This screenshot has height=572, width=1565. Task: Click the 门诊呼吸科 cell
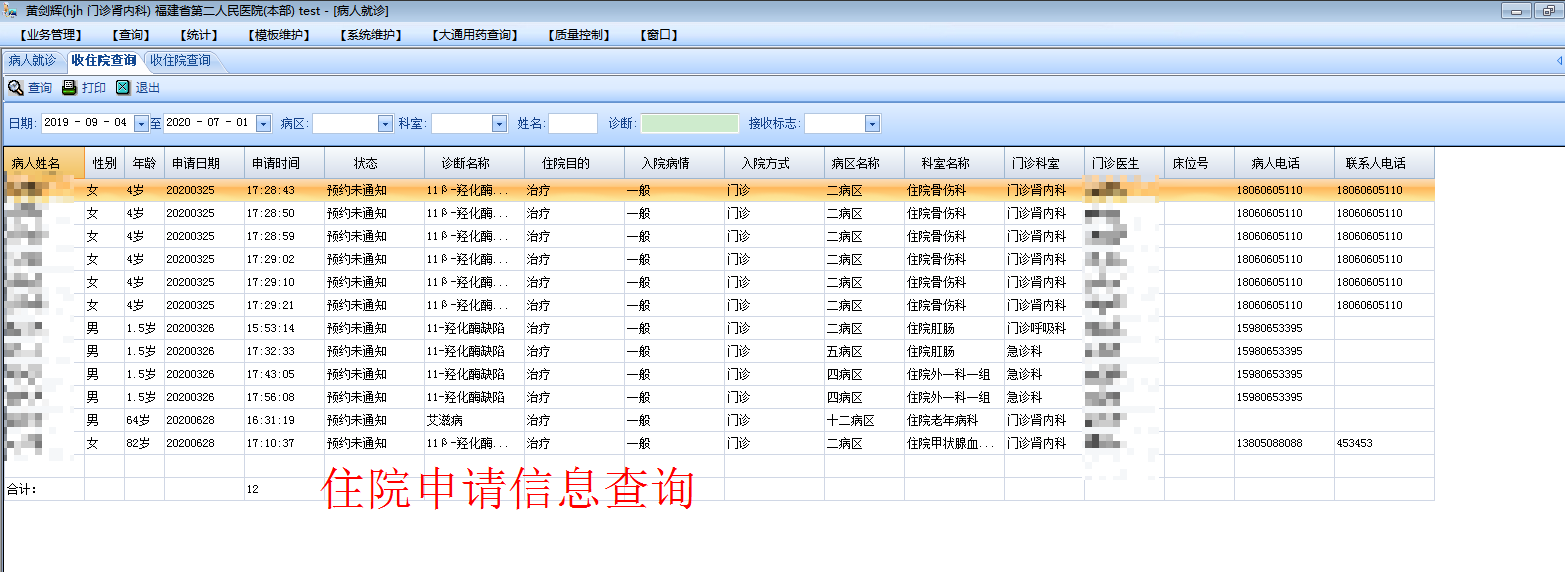[x=1044, y=328]
